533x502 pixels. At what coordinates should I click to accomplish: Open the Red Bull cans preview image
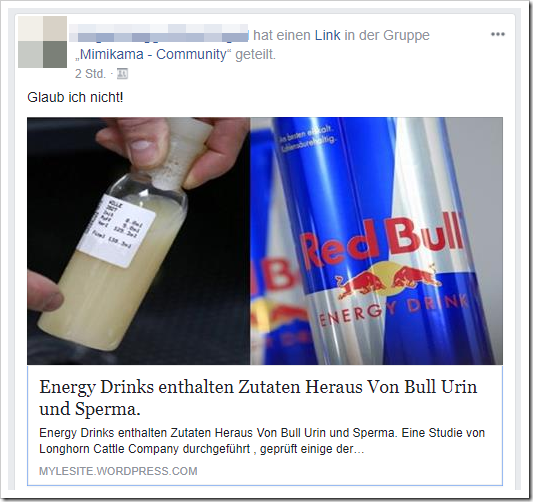pyautogui.click(x=377, y=241)
